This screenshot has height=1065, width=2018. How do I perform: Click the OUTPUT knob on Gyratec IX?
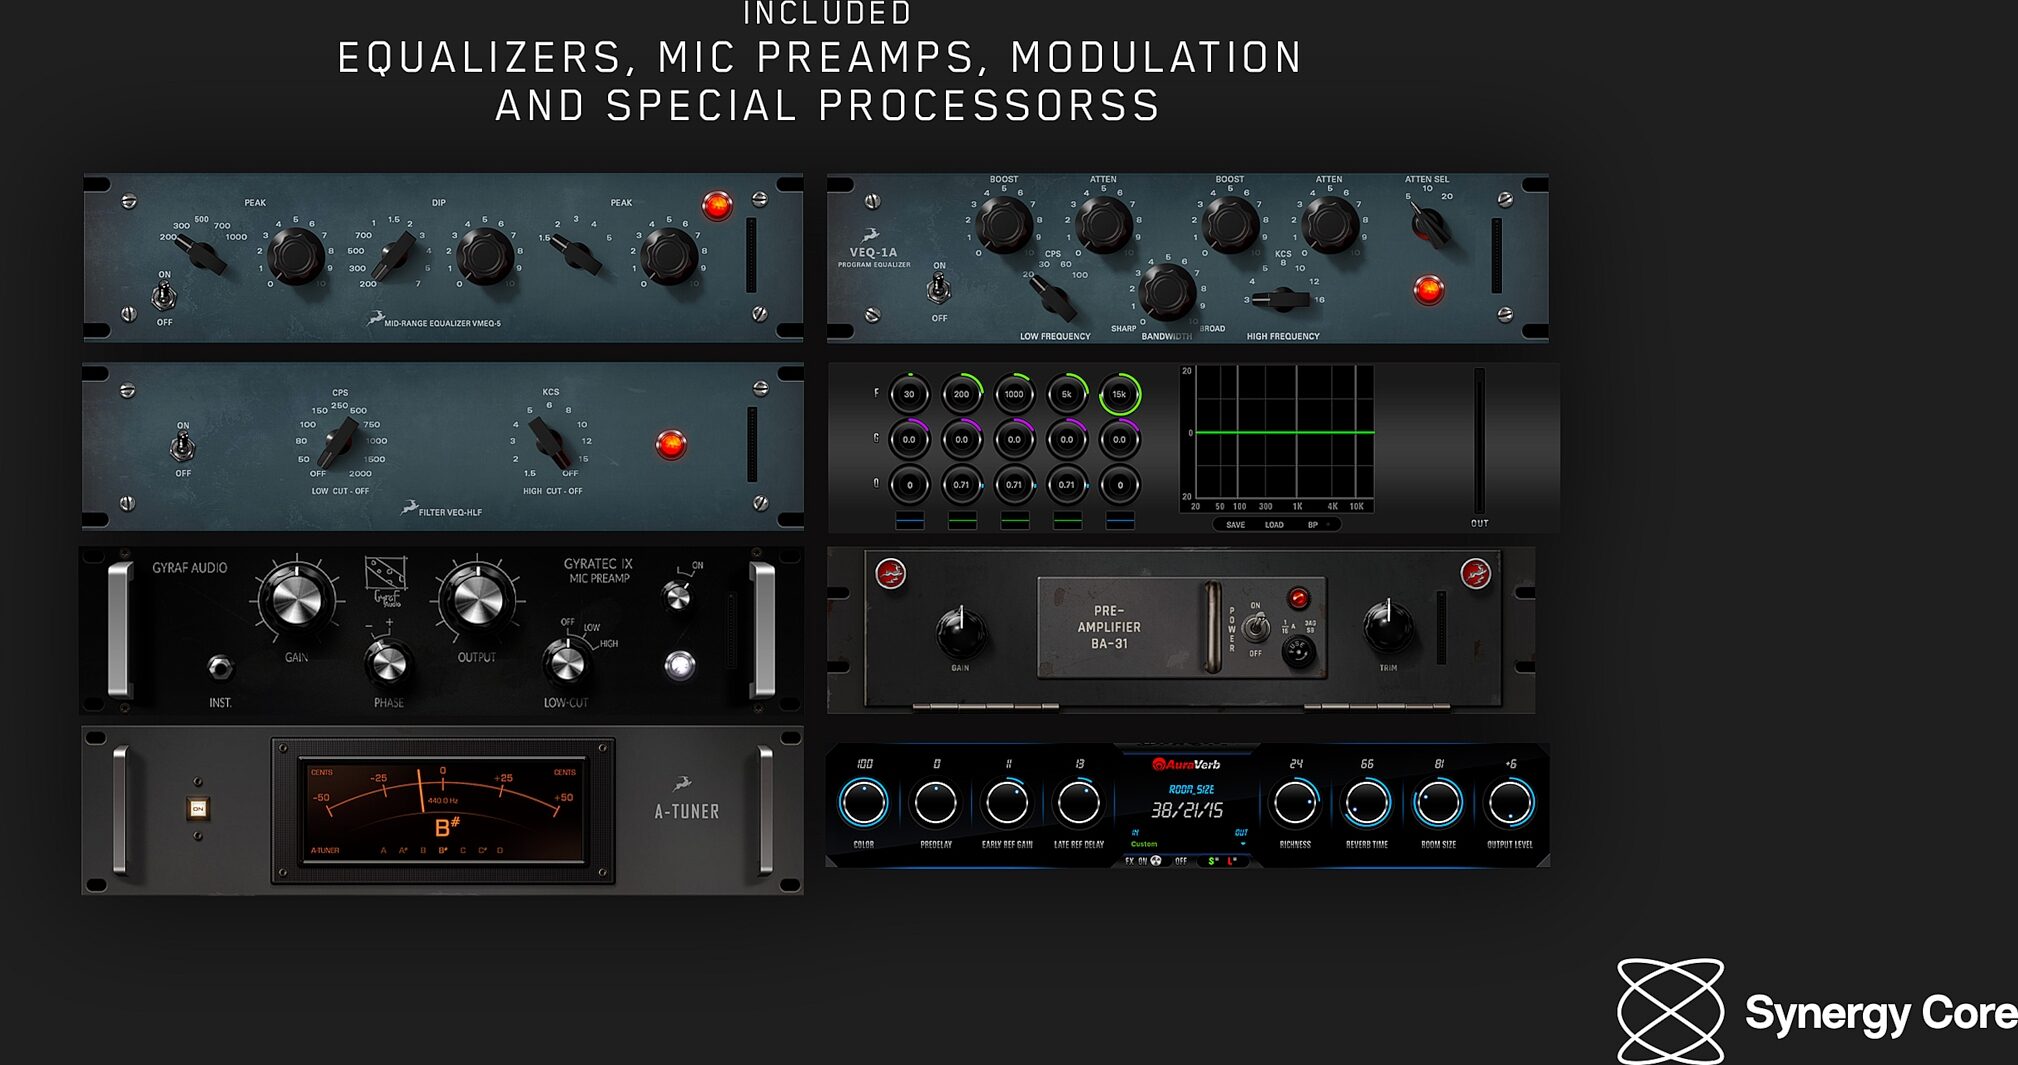(x=478, y=598)
